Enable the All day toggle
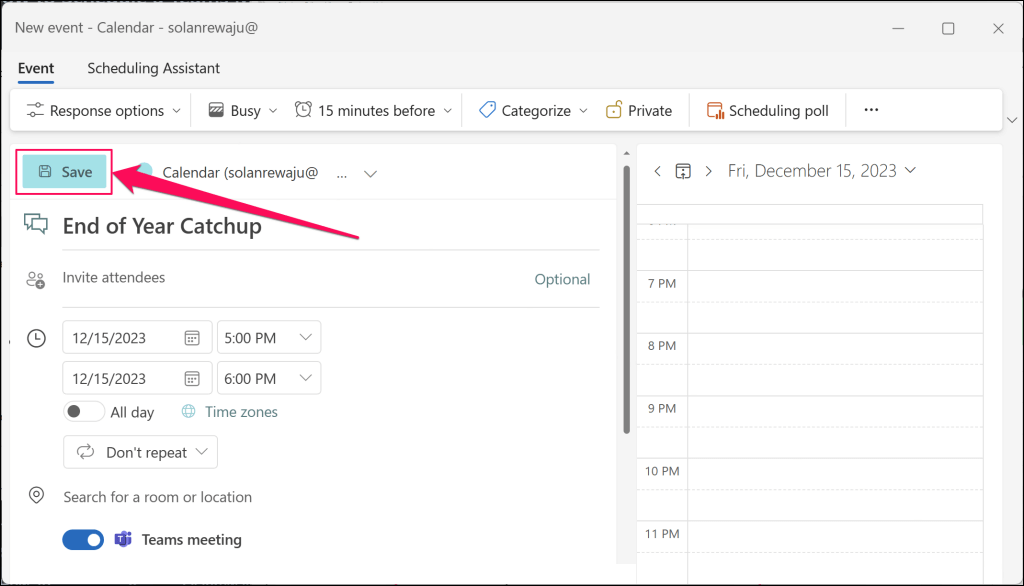 click(84, 411)
